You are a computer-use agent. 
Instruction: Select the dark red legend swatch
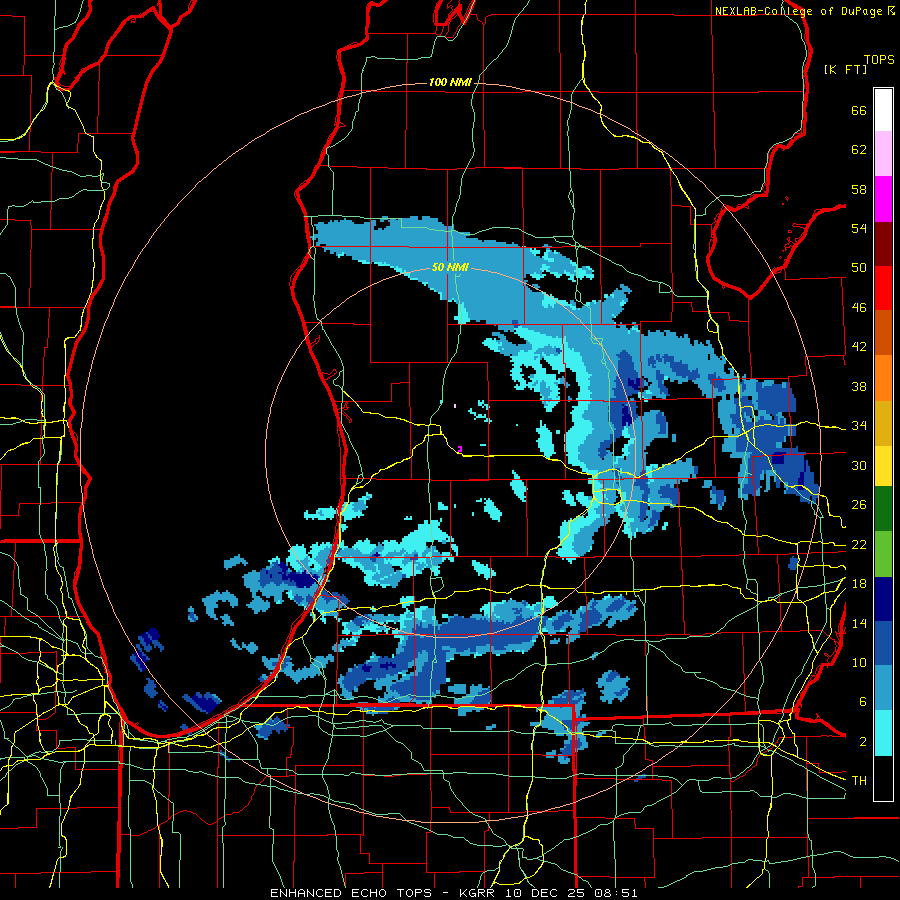883,243
